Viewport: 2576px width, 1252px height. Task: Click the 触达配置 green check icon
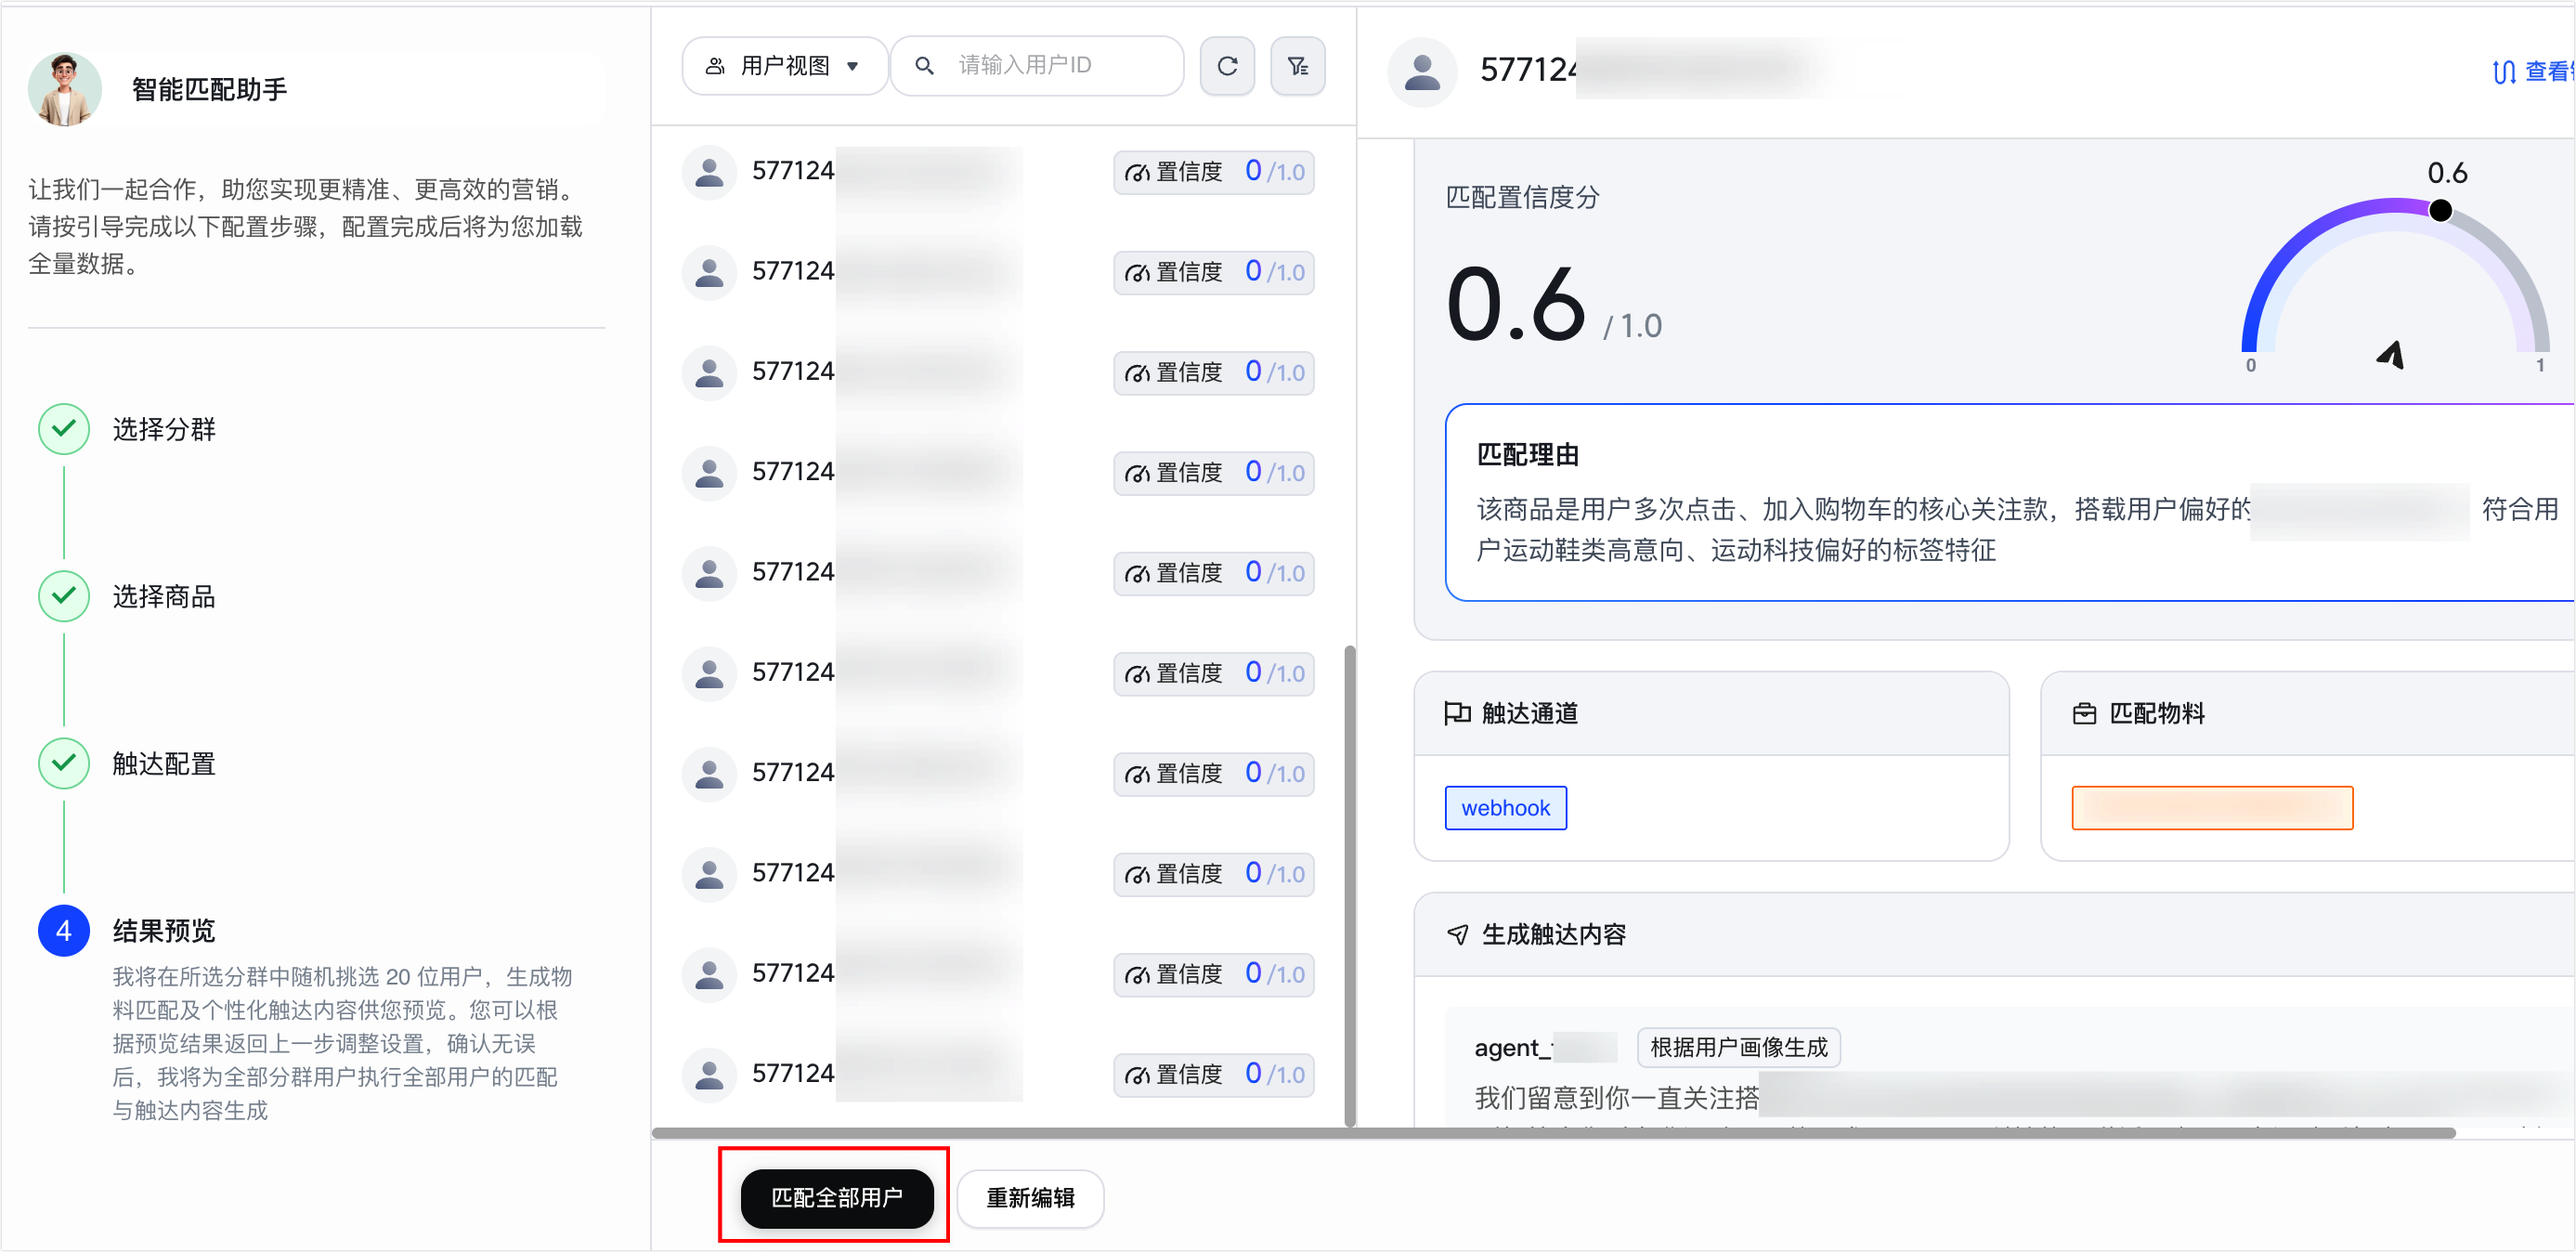[64, 763]
